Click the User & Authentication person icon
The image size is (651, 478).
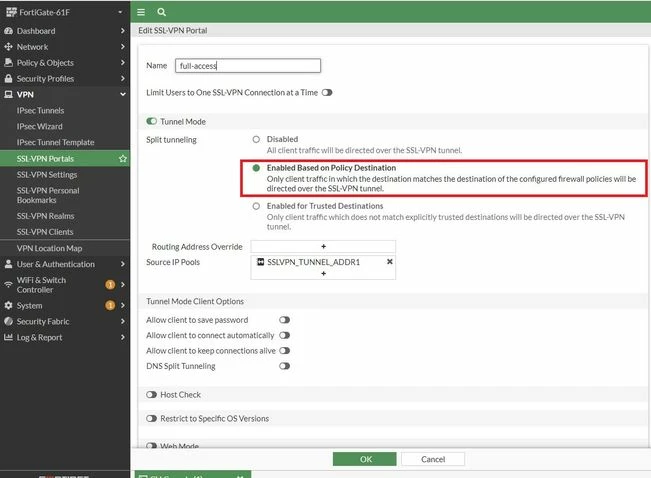coord(8,264)
